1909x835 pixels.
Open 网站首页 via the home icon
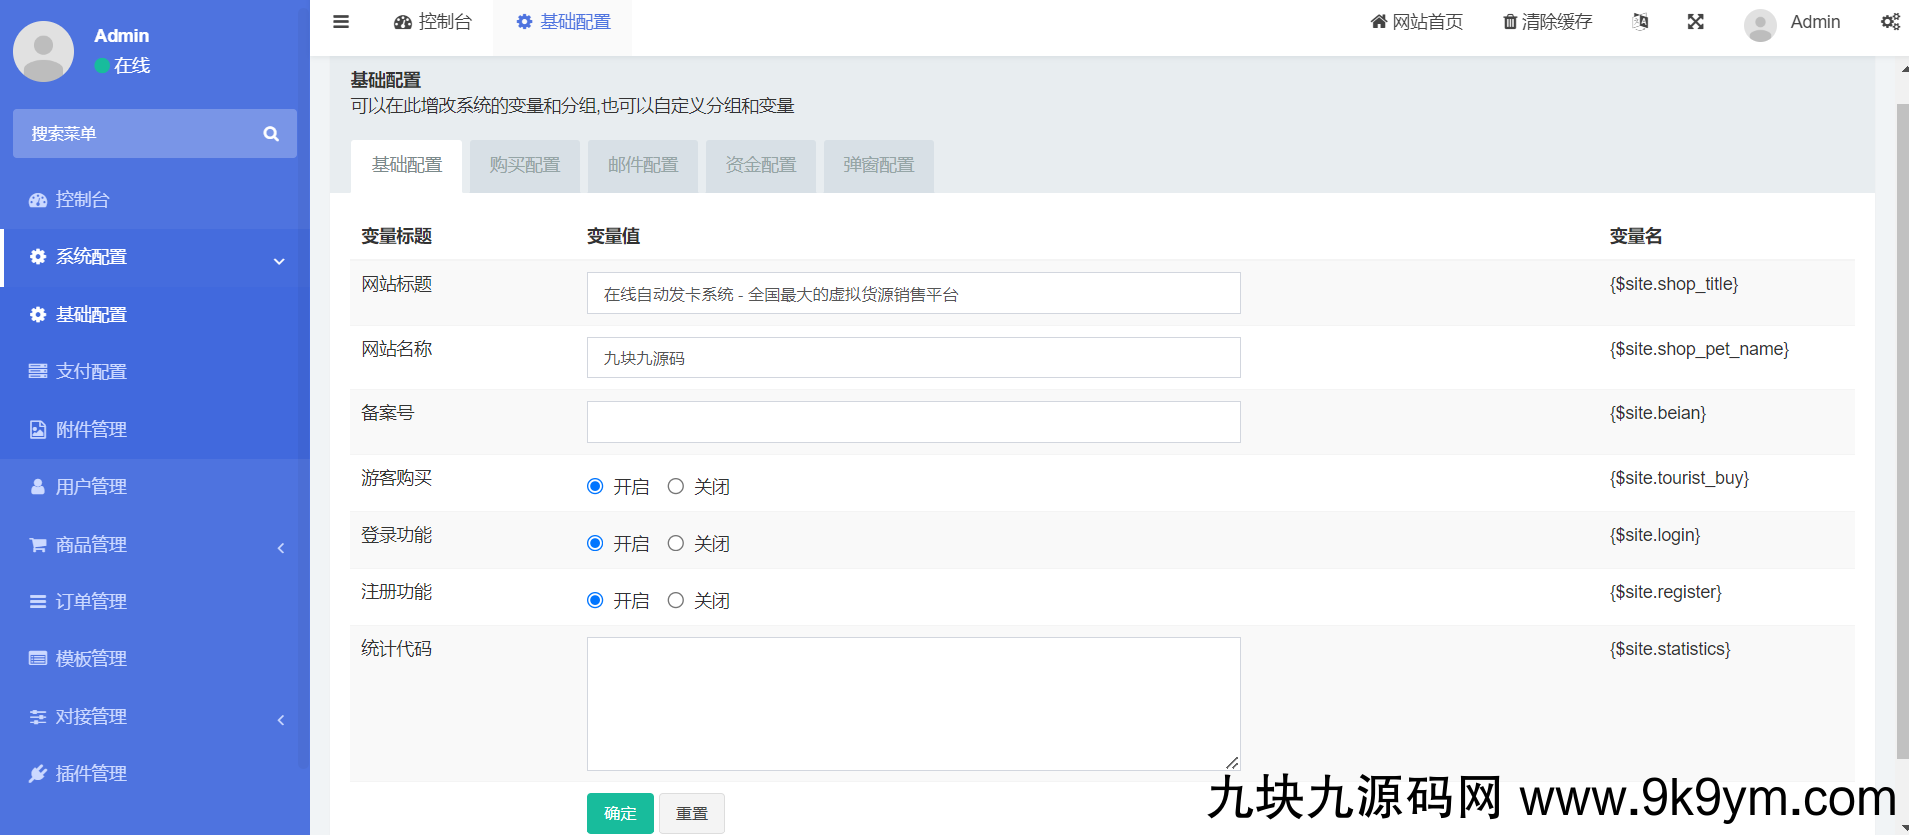(1379, 22)
